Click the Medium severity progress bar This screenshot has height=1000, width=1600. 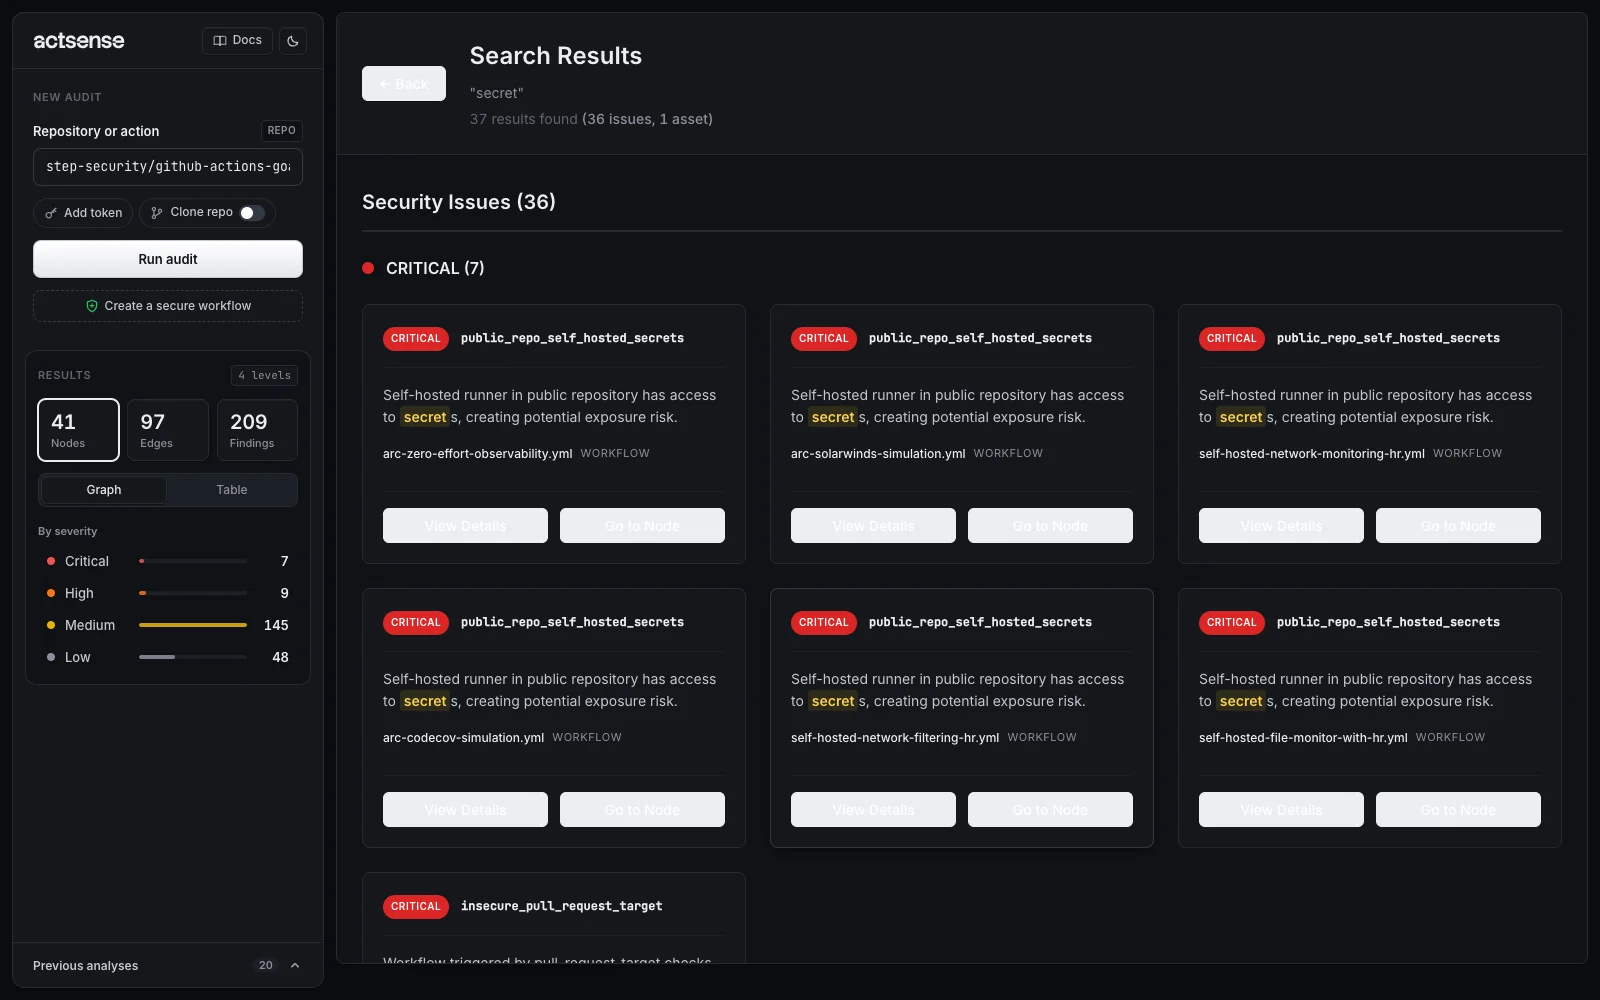pyautogui.click(x=193, y=625)
